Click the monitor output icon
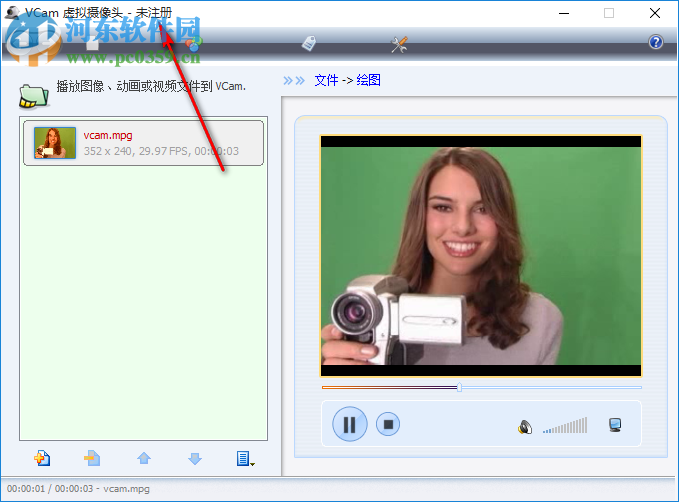The width and height of the screenshot is (679, 502). point(615,425)
